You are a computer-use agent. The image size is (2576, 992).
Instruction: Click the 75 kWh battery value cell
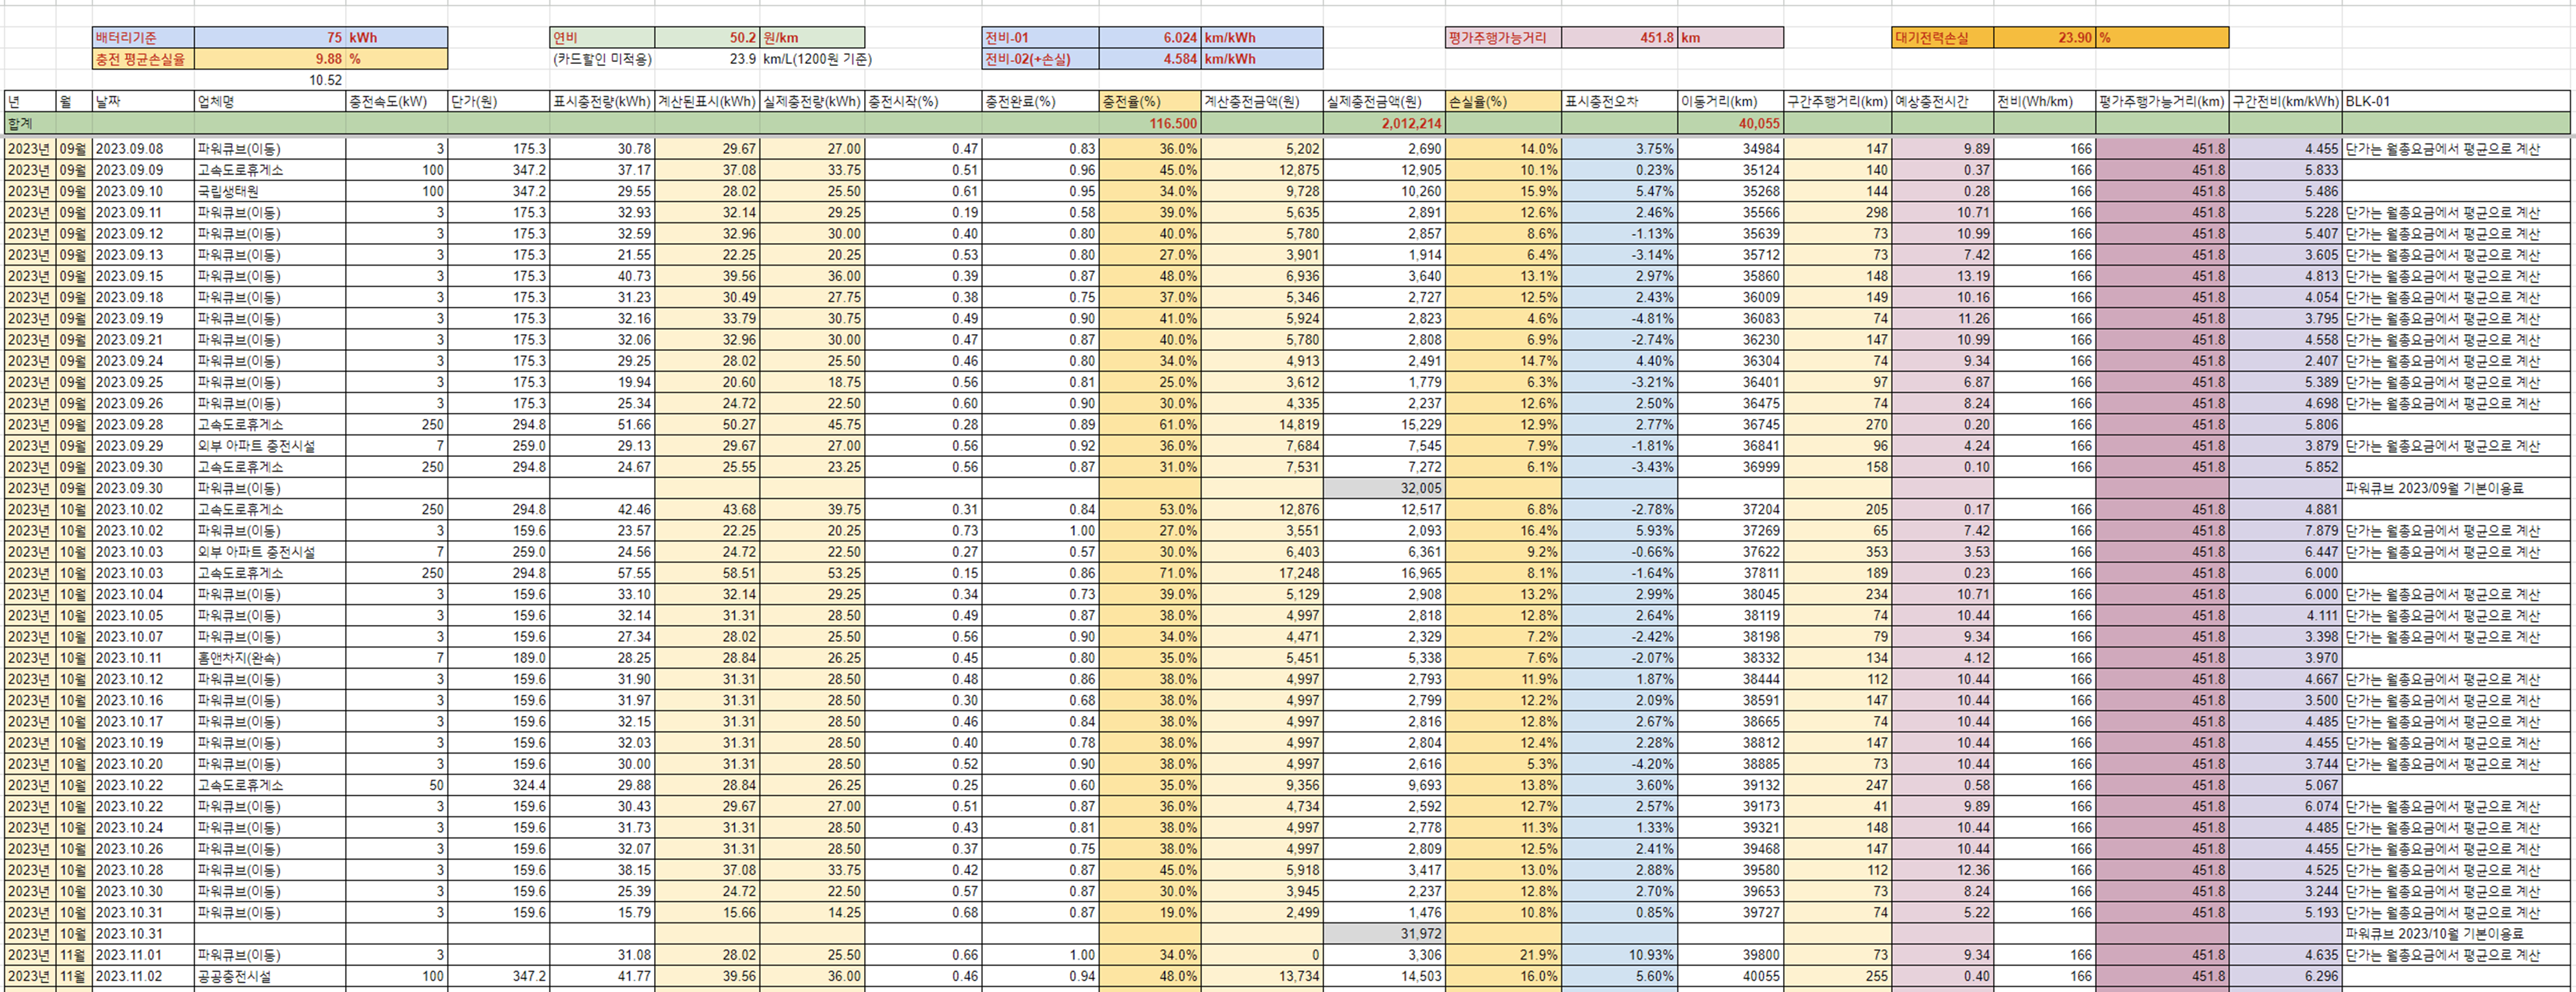320,38
